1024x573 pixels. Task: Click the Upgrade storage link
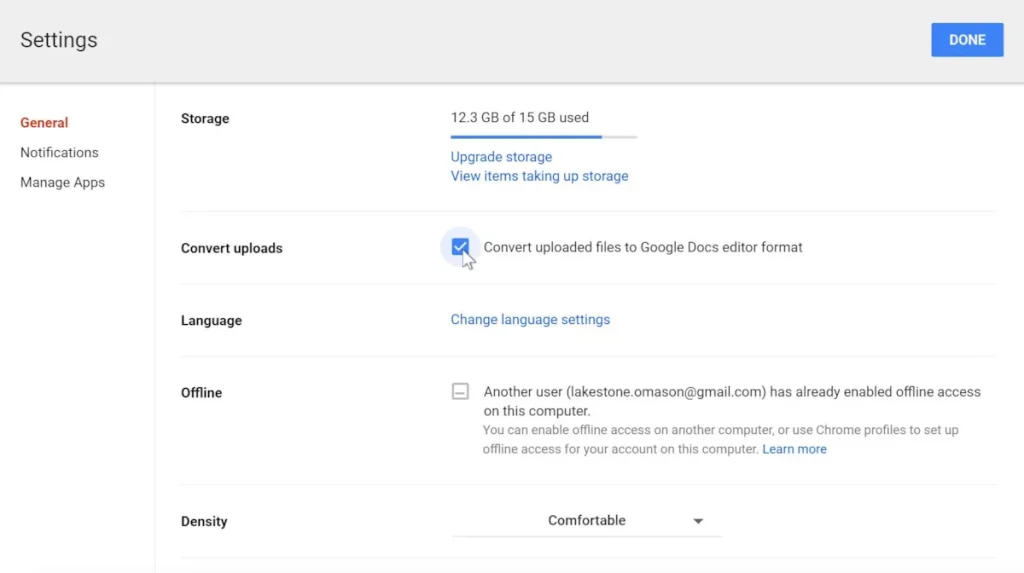(501, 157)
